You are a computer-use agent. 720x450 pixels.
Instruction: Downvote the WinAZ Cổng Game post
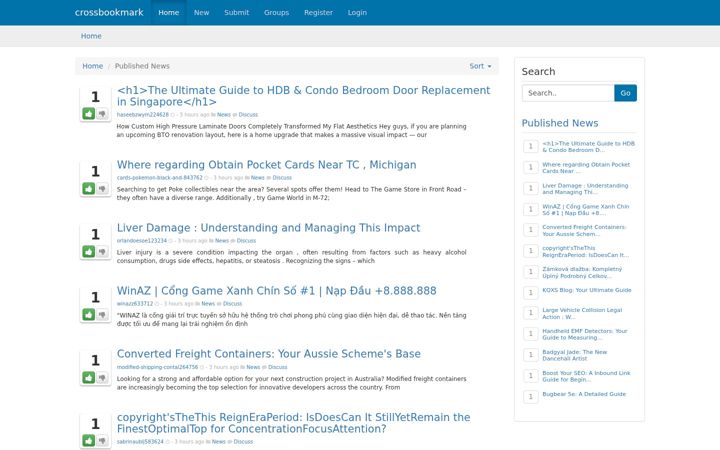pyautogui.click(x=102, y=315)
